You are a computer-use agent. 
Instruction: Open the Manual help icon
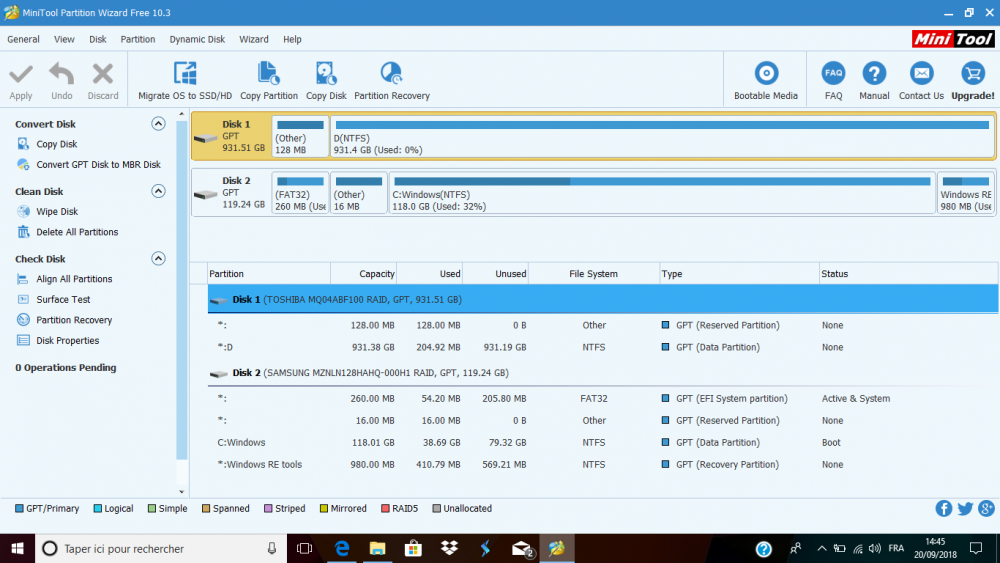[874, 74]
